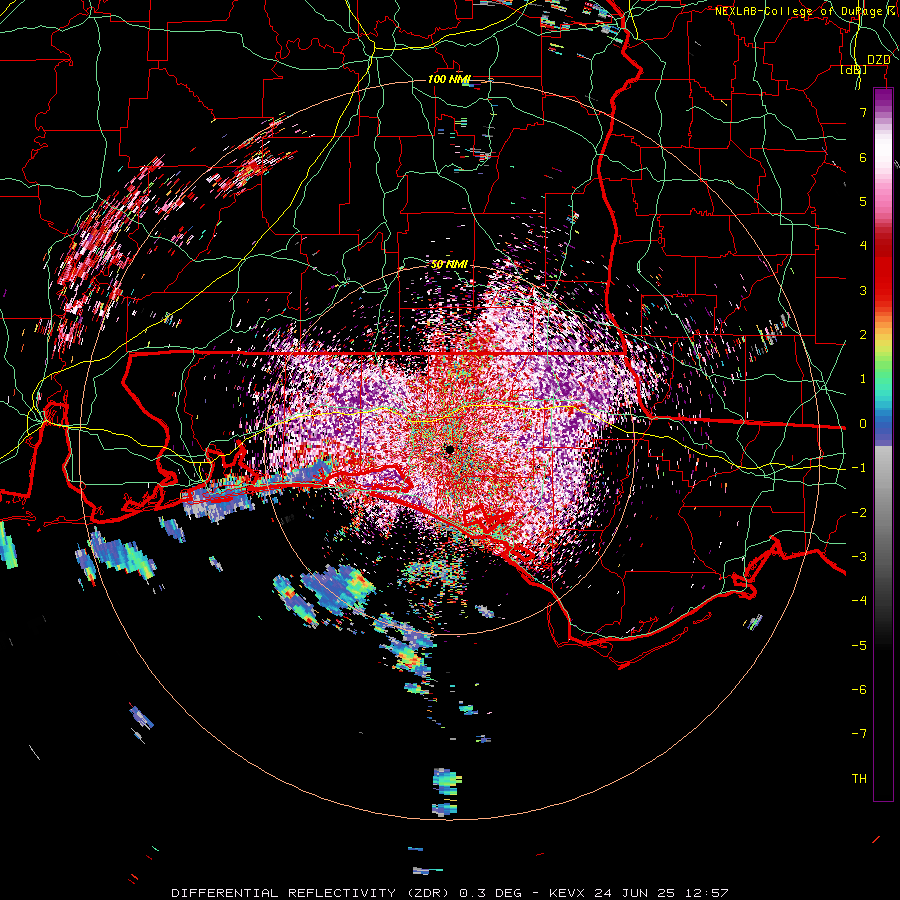Screen dimensions: 900x900
Task: Click the red segment of the color bar
Action: pos(883,270)
